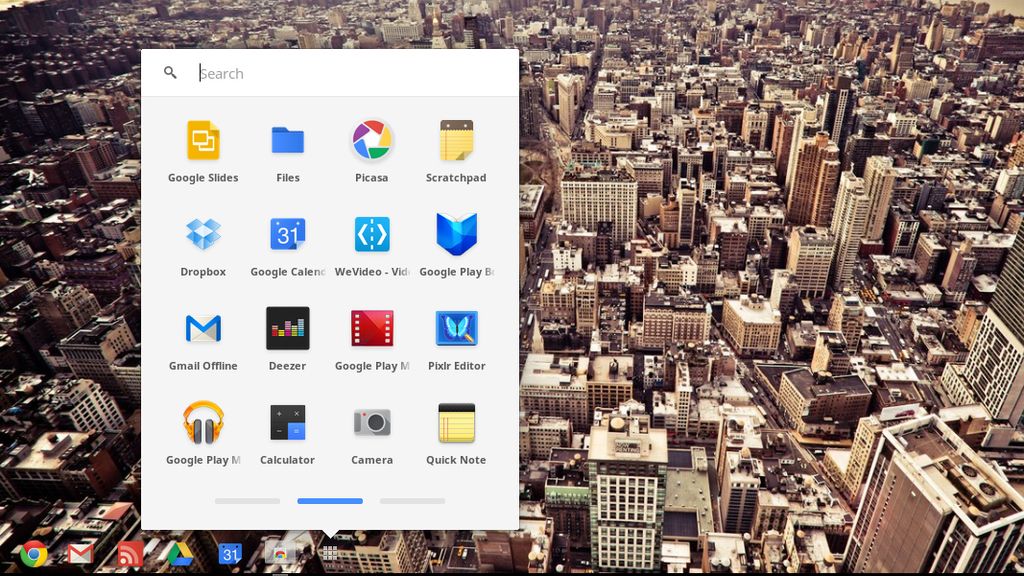Open Google Slides
This screenshot has height=576, width=1024.
pos(203,141)
